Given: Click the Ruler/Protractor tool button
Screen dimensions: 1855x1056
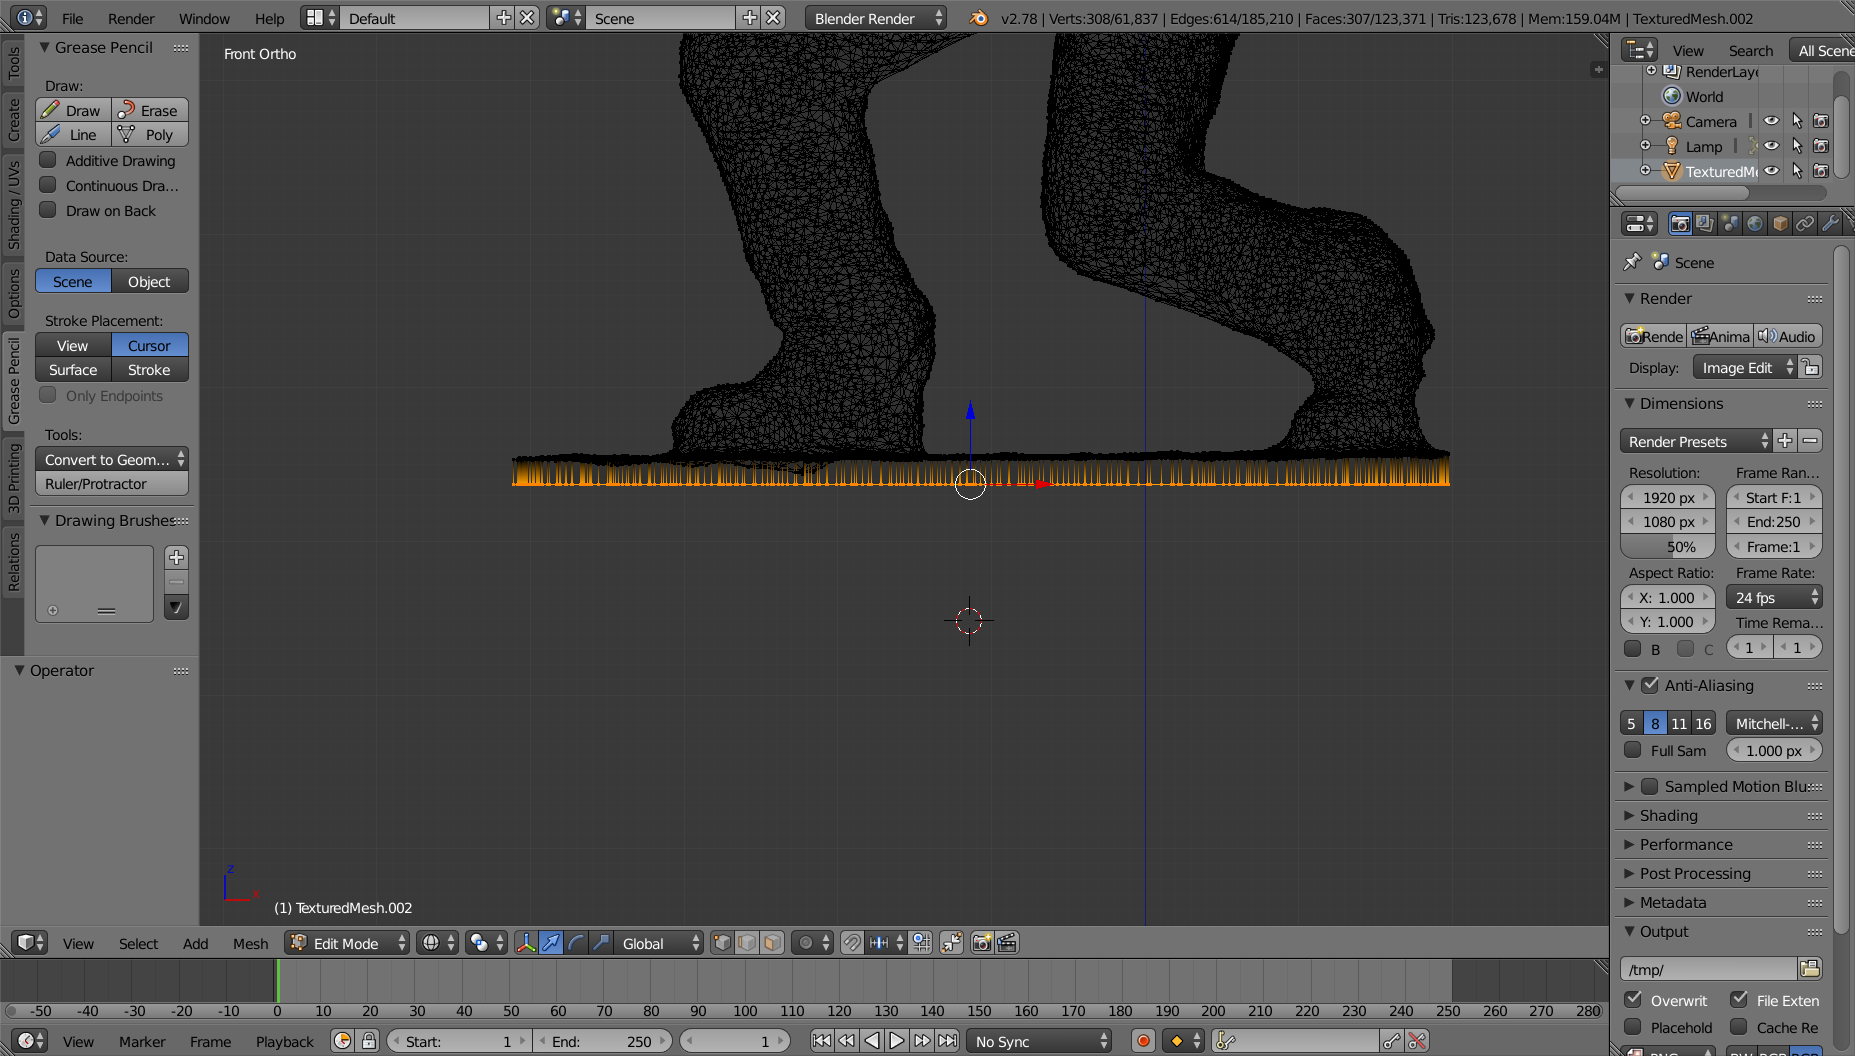Looking at the screenshot, I should (x=112, y=483).
